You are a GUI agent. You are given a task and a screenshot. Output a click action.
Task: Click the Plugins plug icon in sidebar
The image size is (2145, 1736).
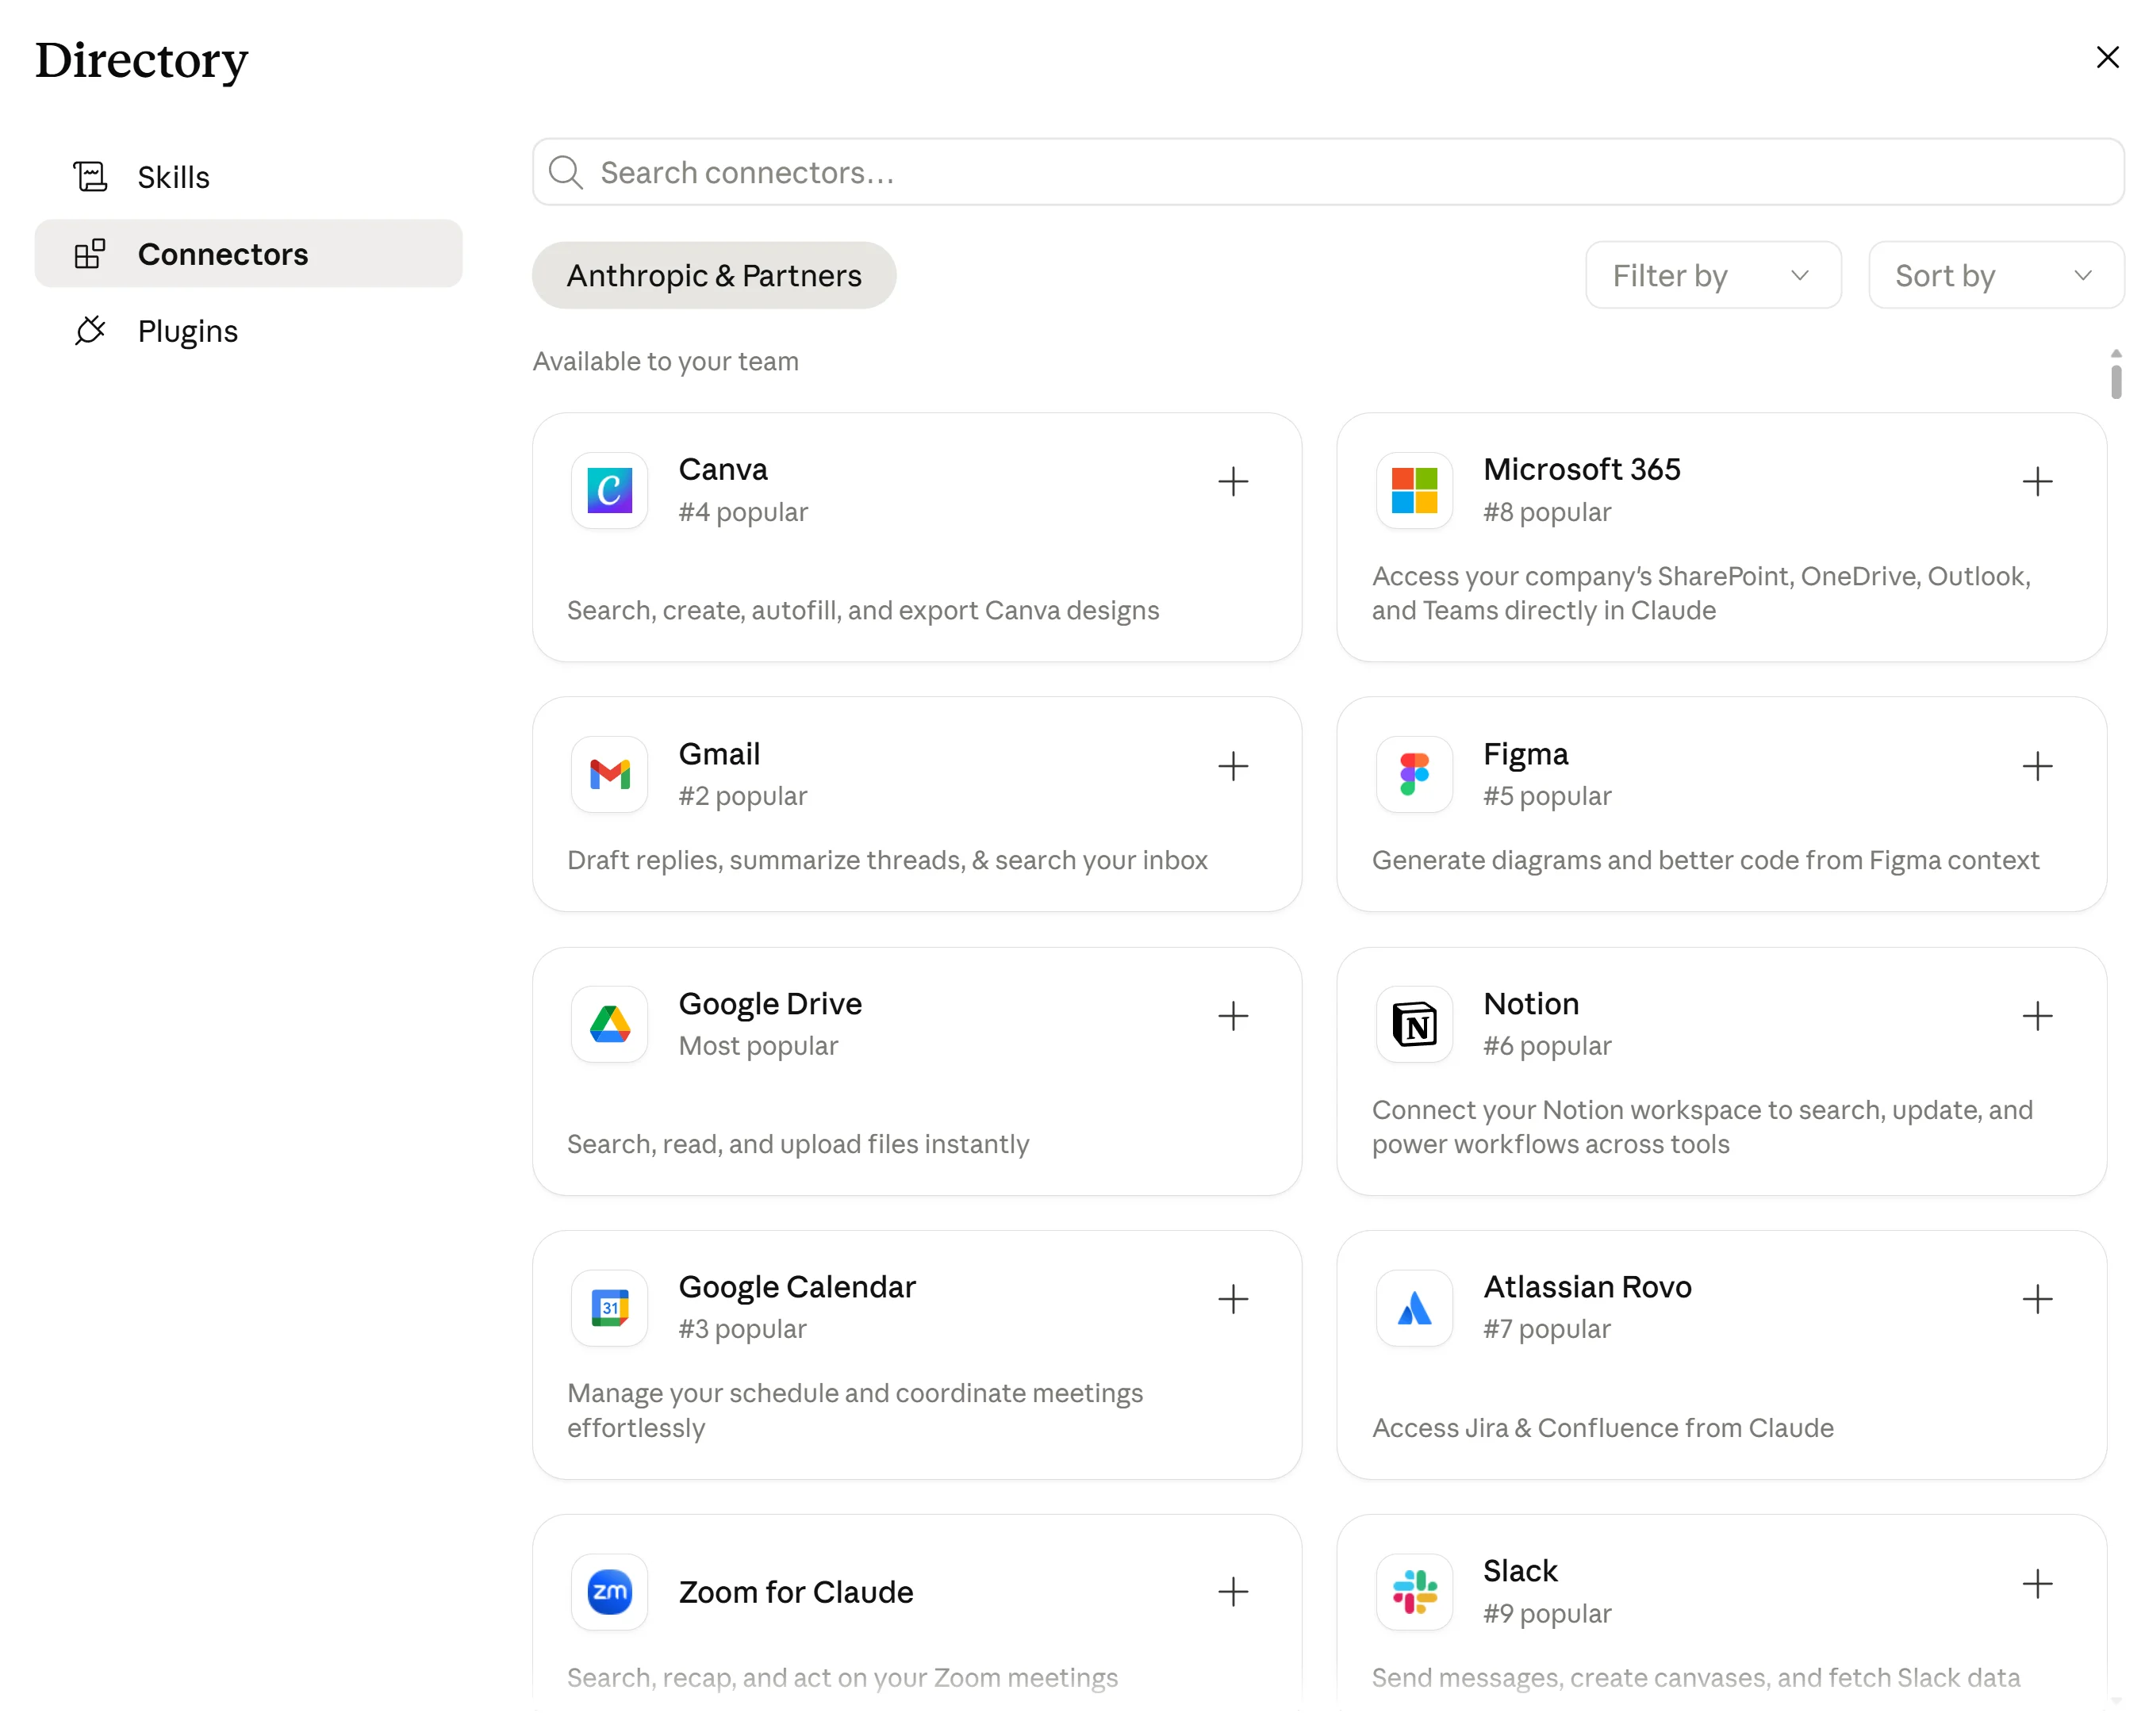coord(90,331)
